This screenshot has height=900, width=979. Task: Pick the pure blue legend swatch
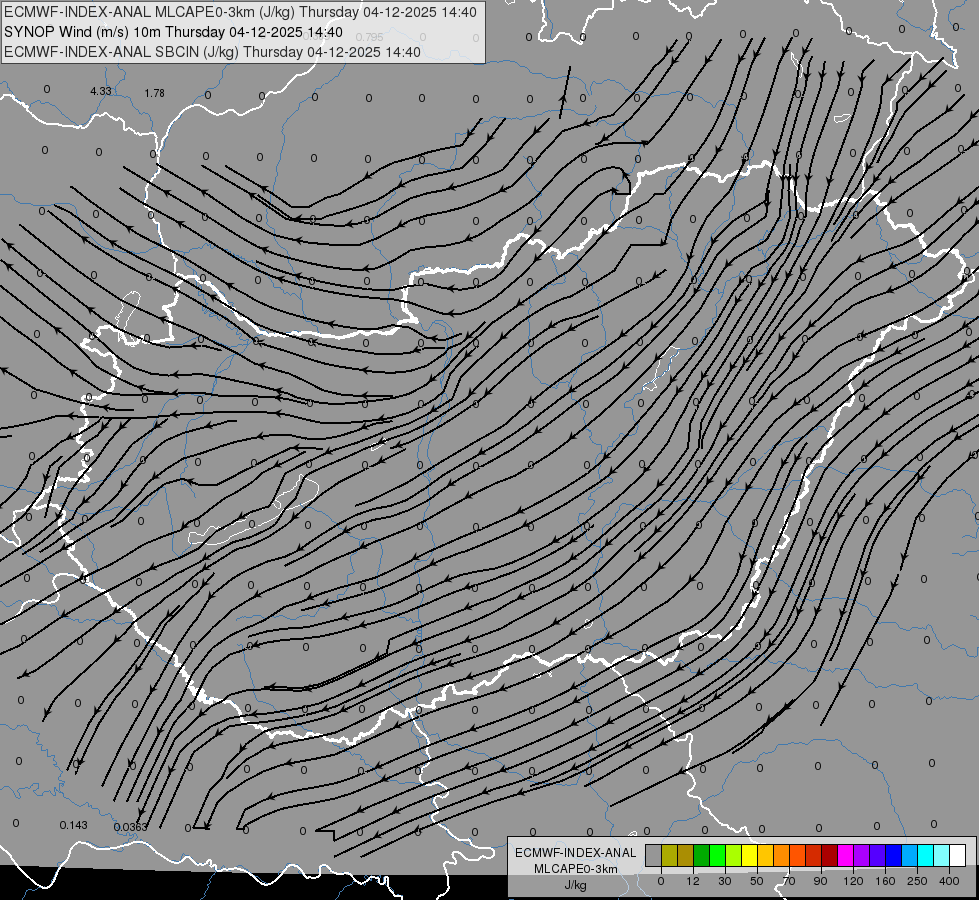(894, 855)
